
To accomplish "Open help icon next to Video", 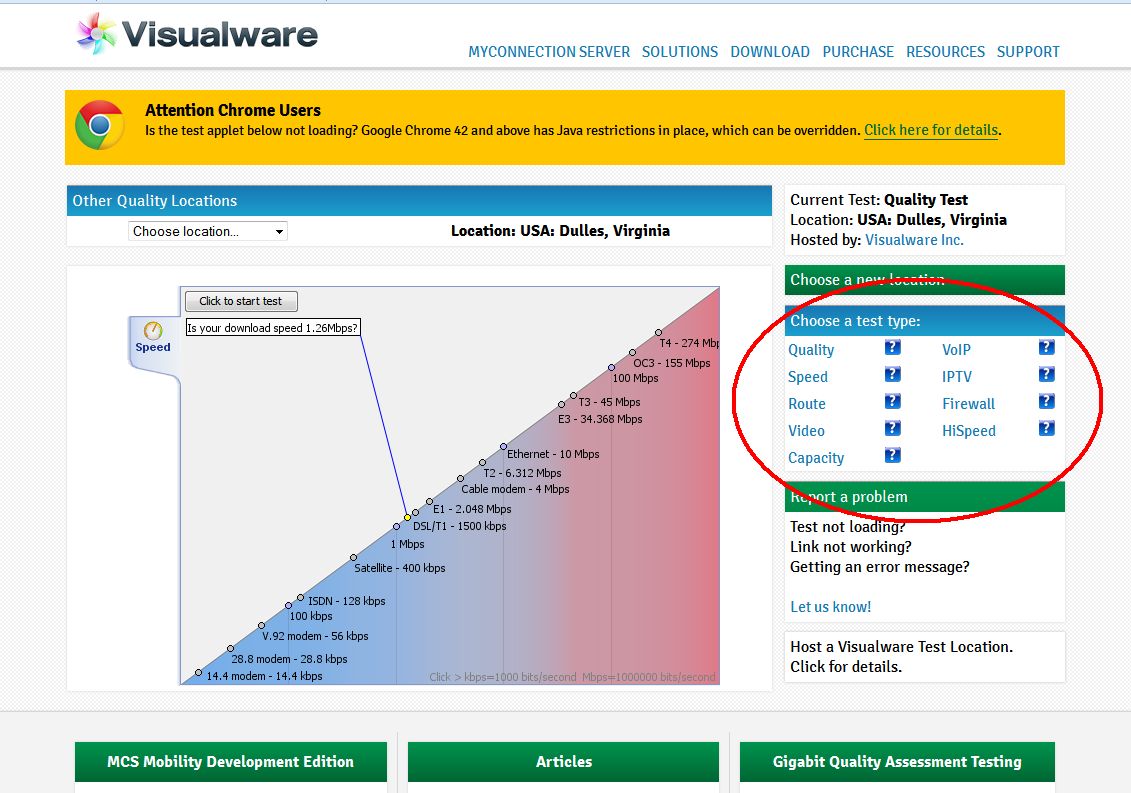I will (892, 429).
